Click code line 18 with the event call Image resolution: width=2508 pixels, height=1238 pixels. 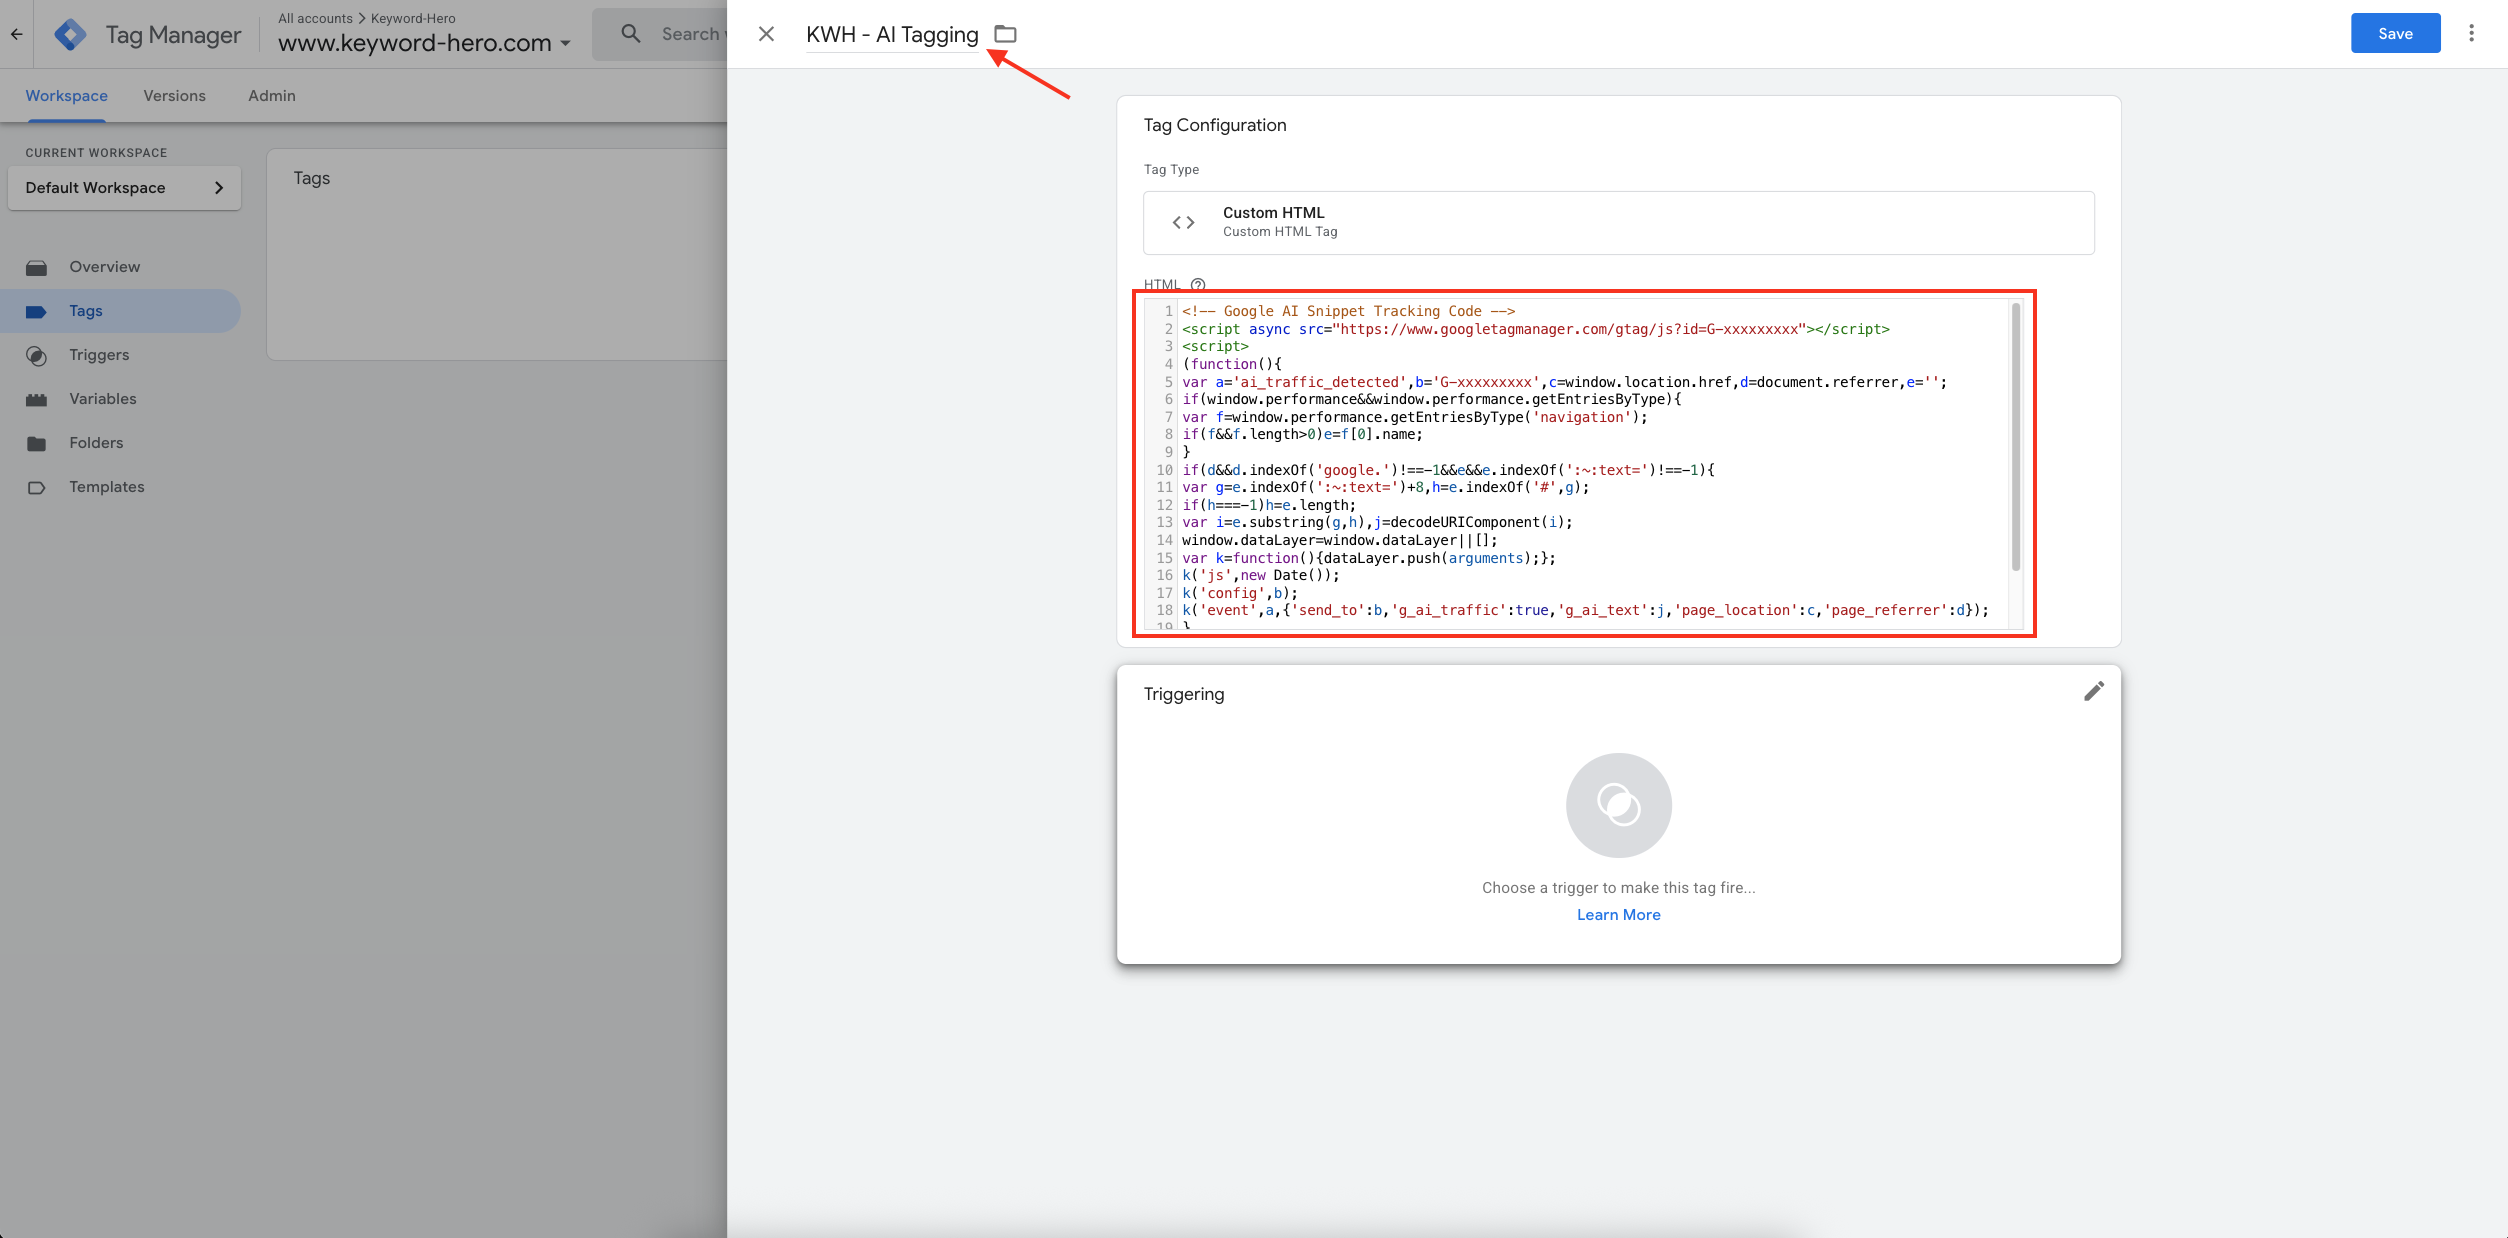pos(1585,610)
